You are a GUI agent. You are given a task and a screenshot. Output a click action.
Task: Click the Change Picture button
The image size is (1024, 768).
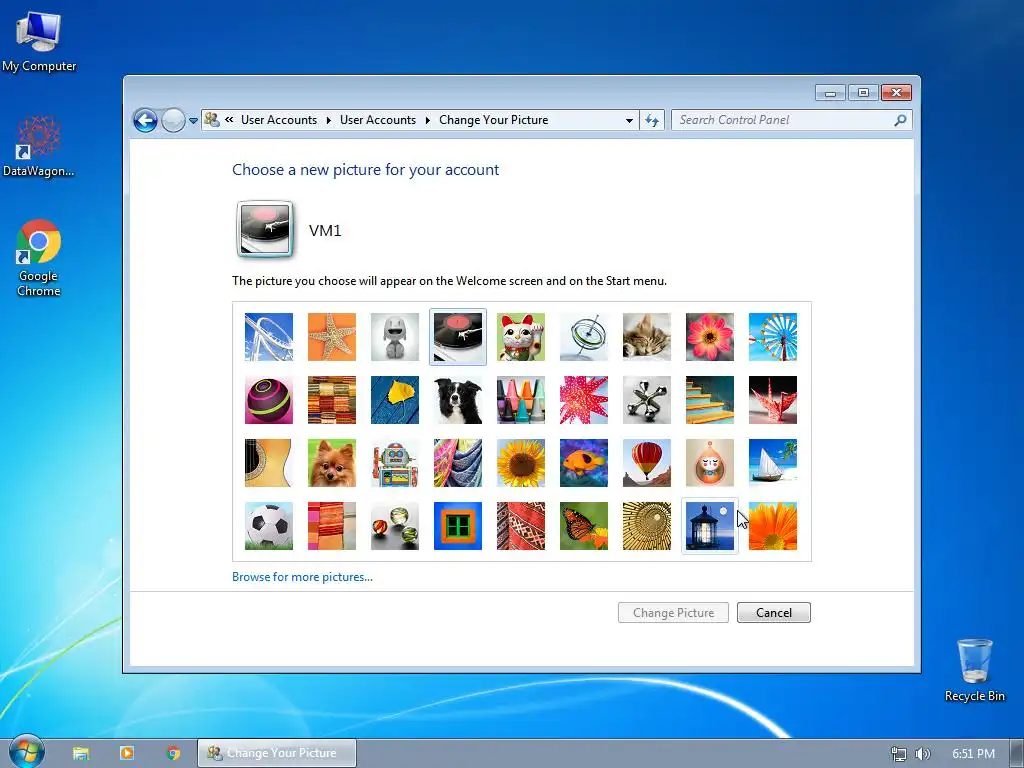pyautogui.click(x=673, y=613)
